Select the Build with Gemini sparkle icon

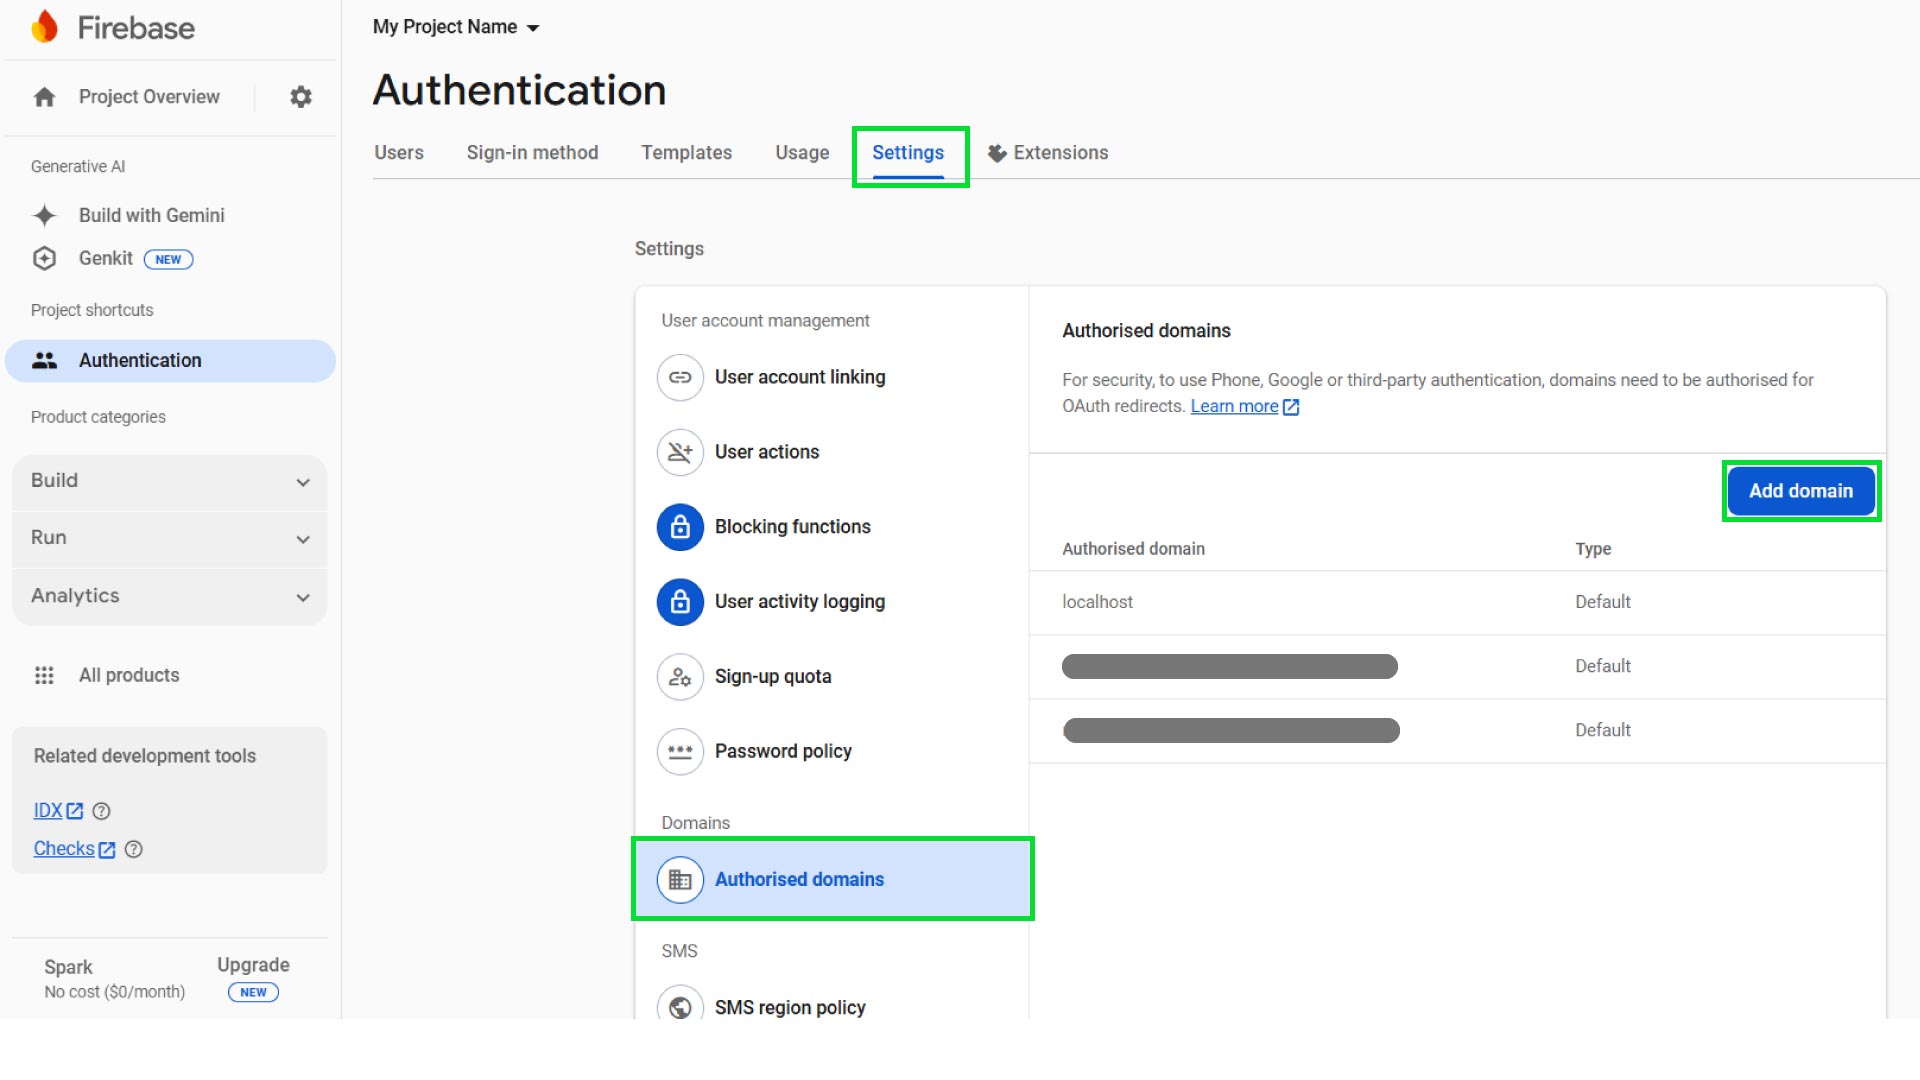(x=44, y=215)
